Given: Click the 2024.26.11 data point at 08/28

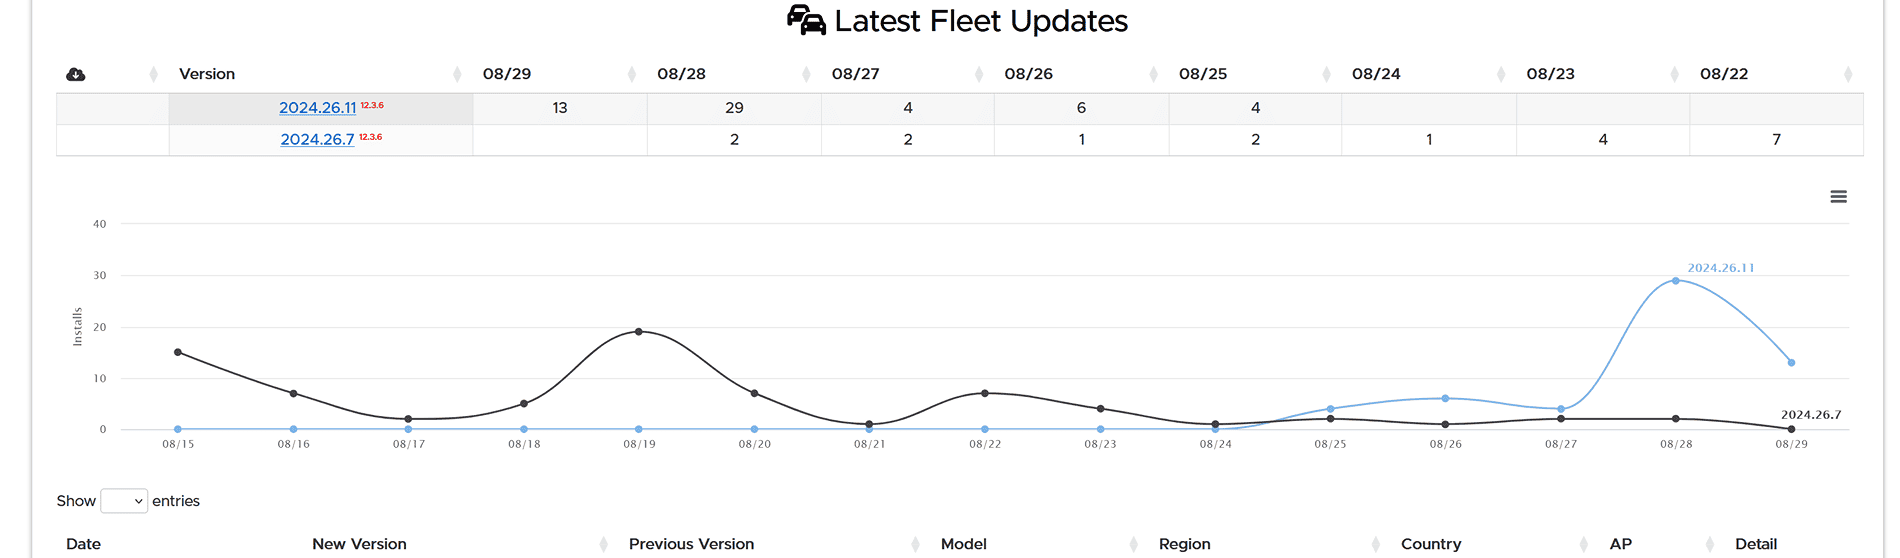Looking at the screenshot, I should pos(1676,281).
